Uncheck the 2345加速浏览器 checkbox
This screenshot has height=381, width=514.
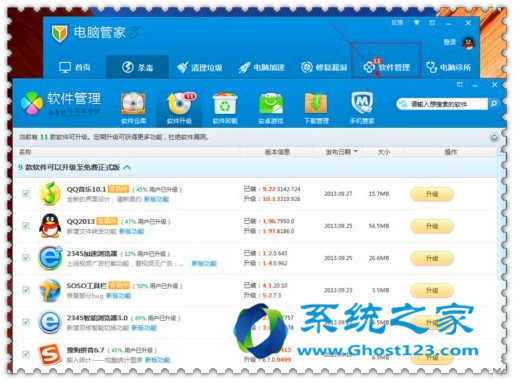coord(26,258)
